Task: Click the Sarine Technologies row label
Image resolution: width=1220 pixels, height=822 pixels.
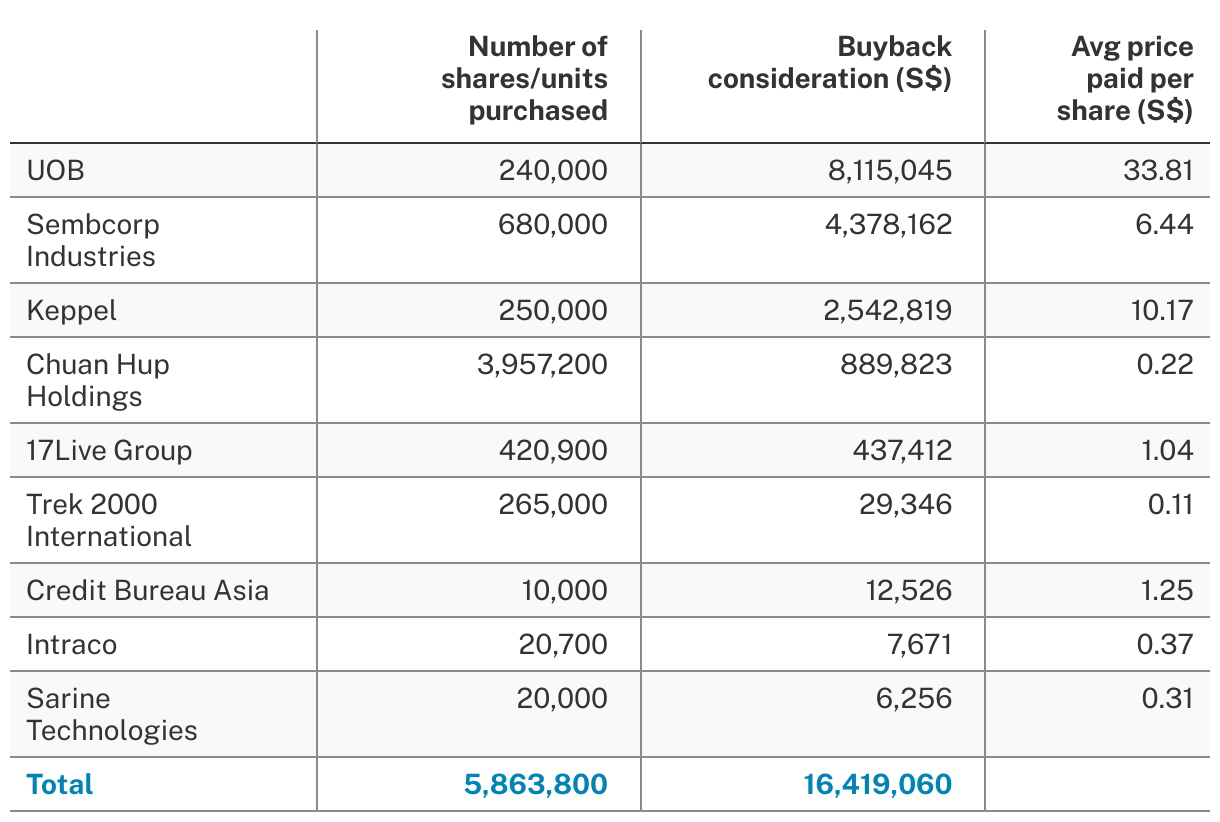Action: 112,714
